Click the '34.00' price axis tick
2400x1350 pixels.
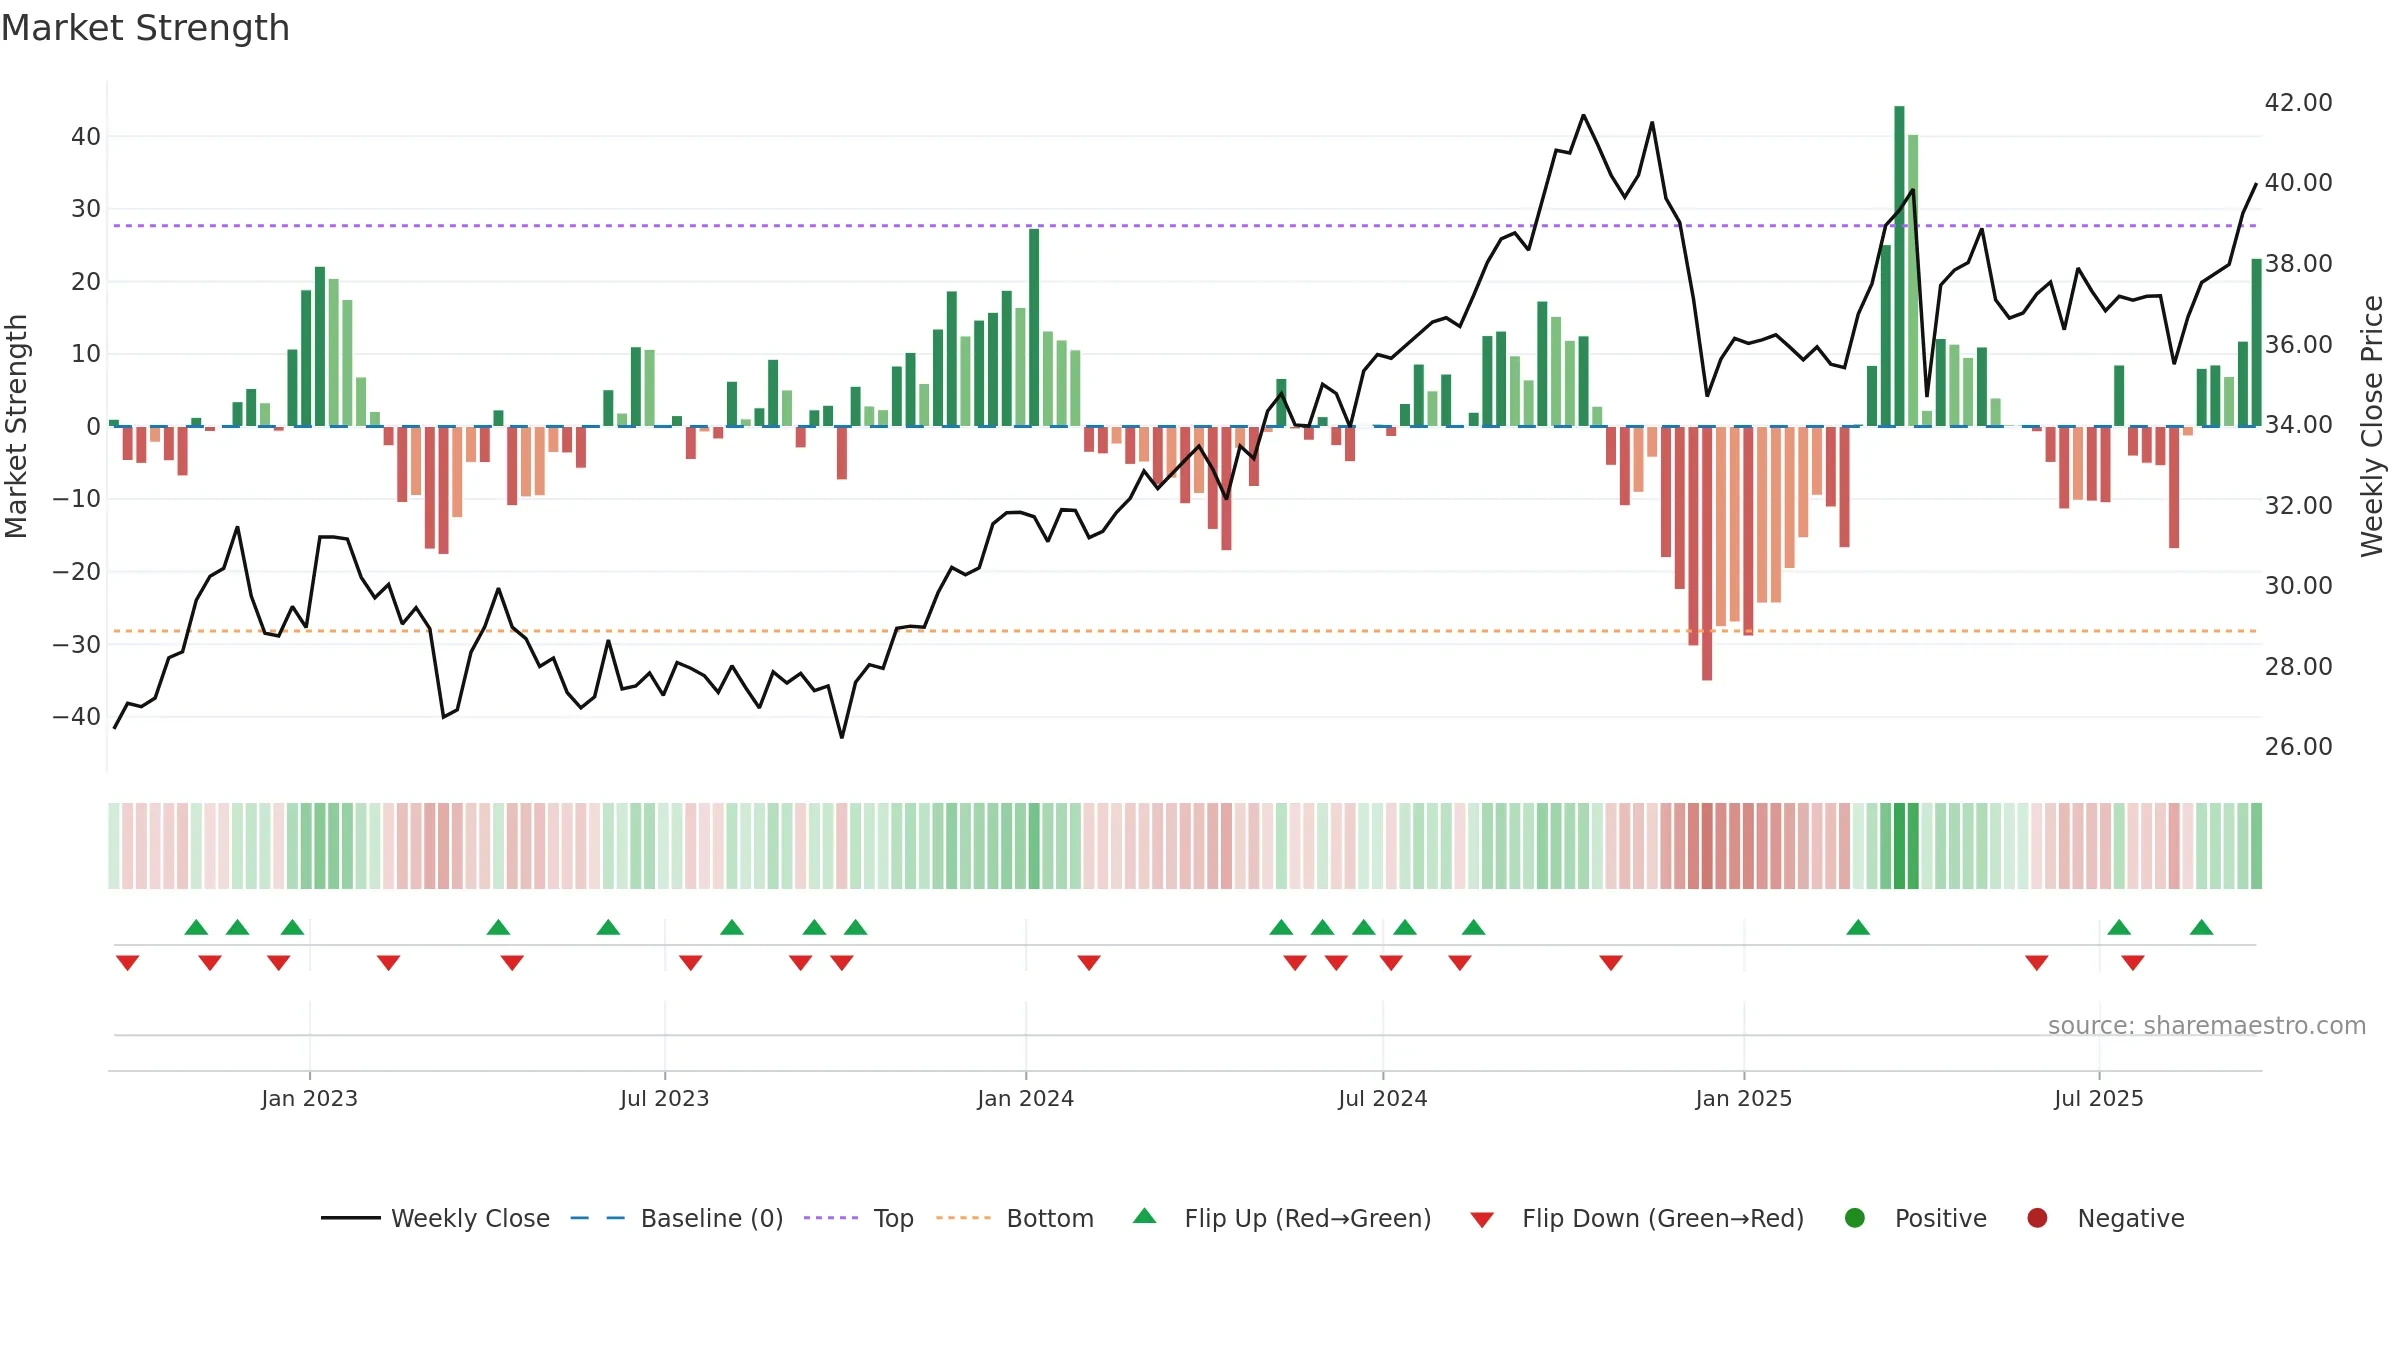pos(2298,424)
